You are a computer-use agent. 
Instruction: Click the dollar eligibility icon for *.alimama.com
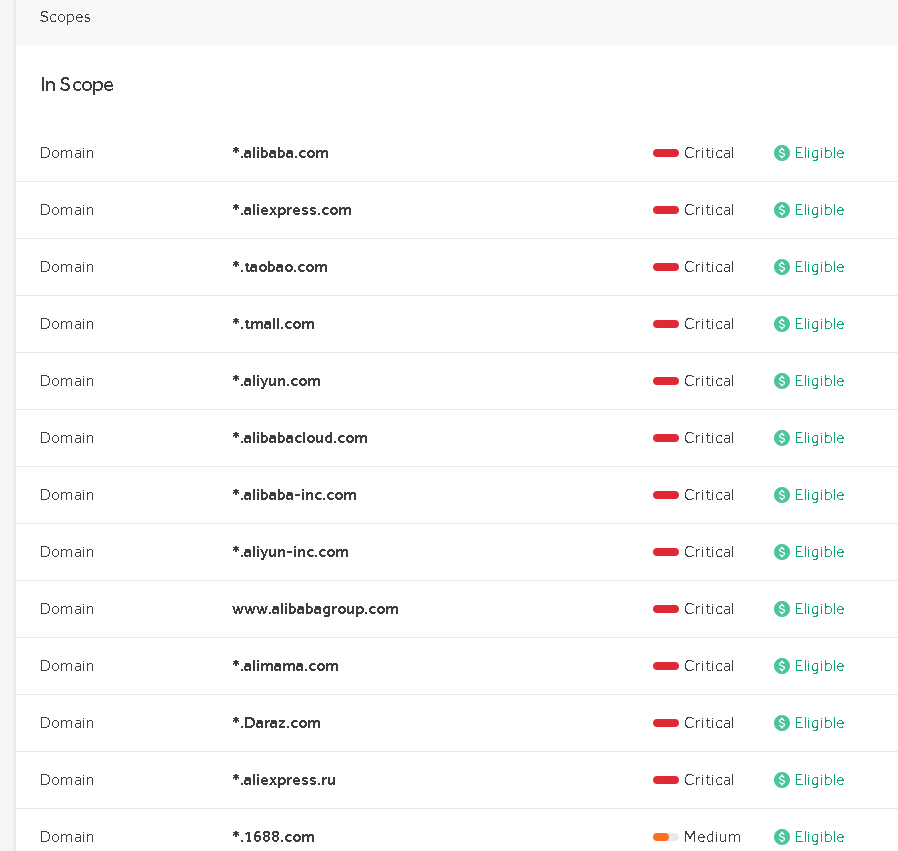[x=782, y=666]
